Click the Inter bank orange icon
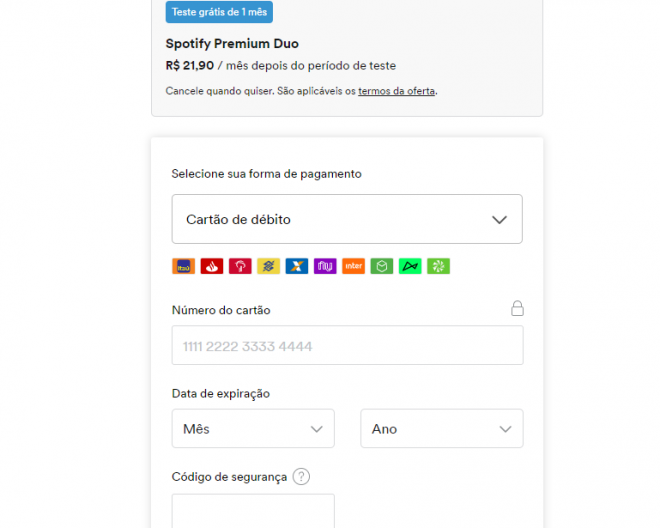660x528 pixels. pos(354,266)
